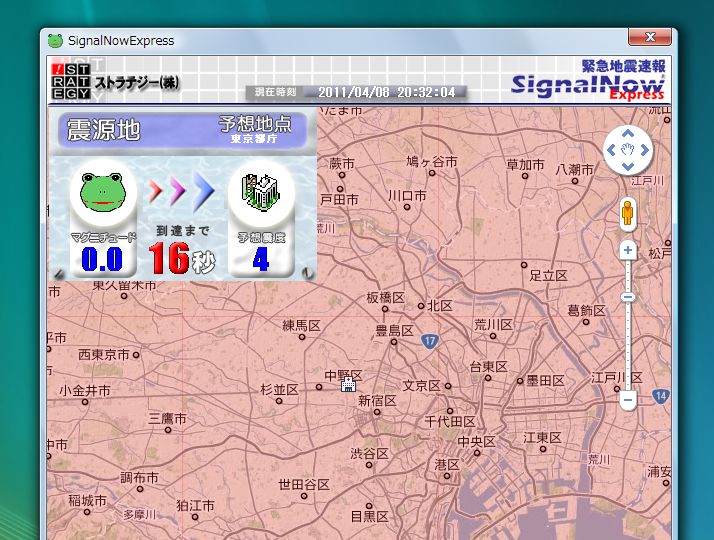Click the 16秒 arrival countdown
Viewport: 714px width, 540px height.
[x=182, y=258]
